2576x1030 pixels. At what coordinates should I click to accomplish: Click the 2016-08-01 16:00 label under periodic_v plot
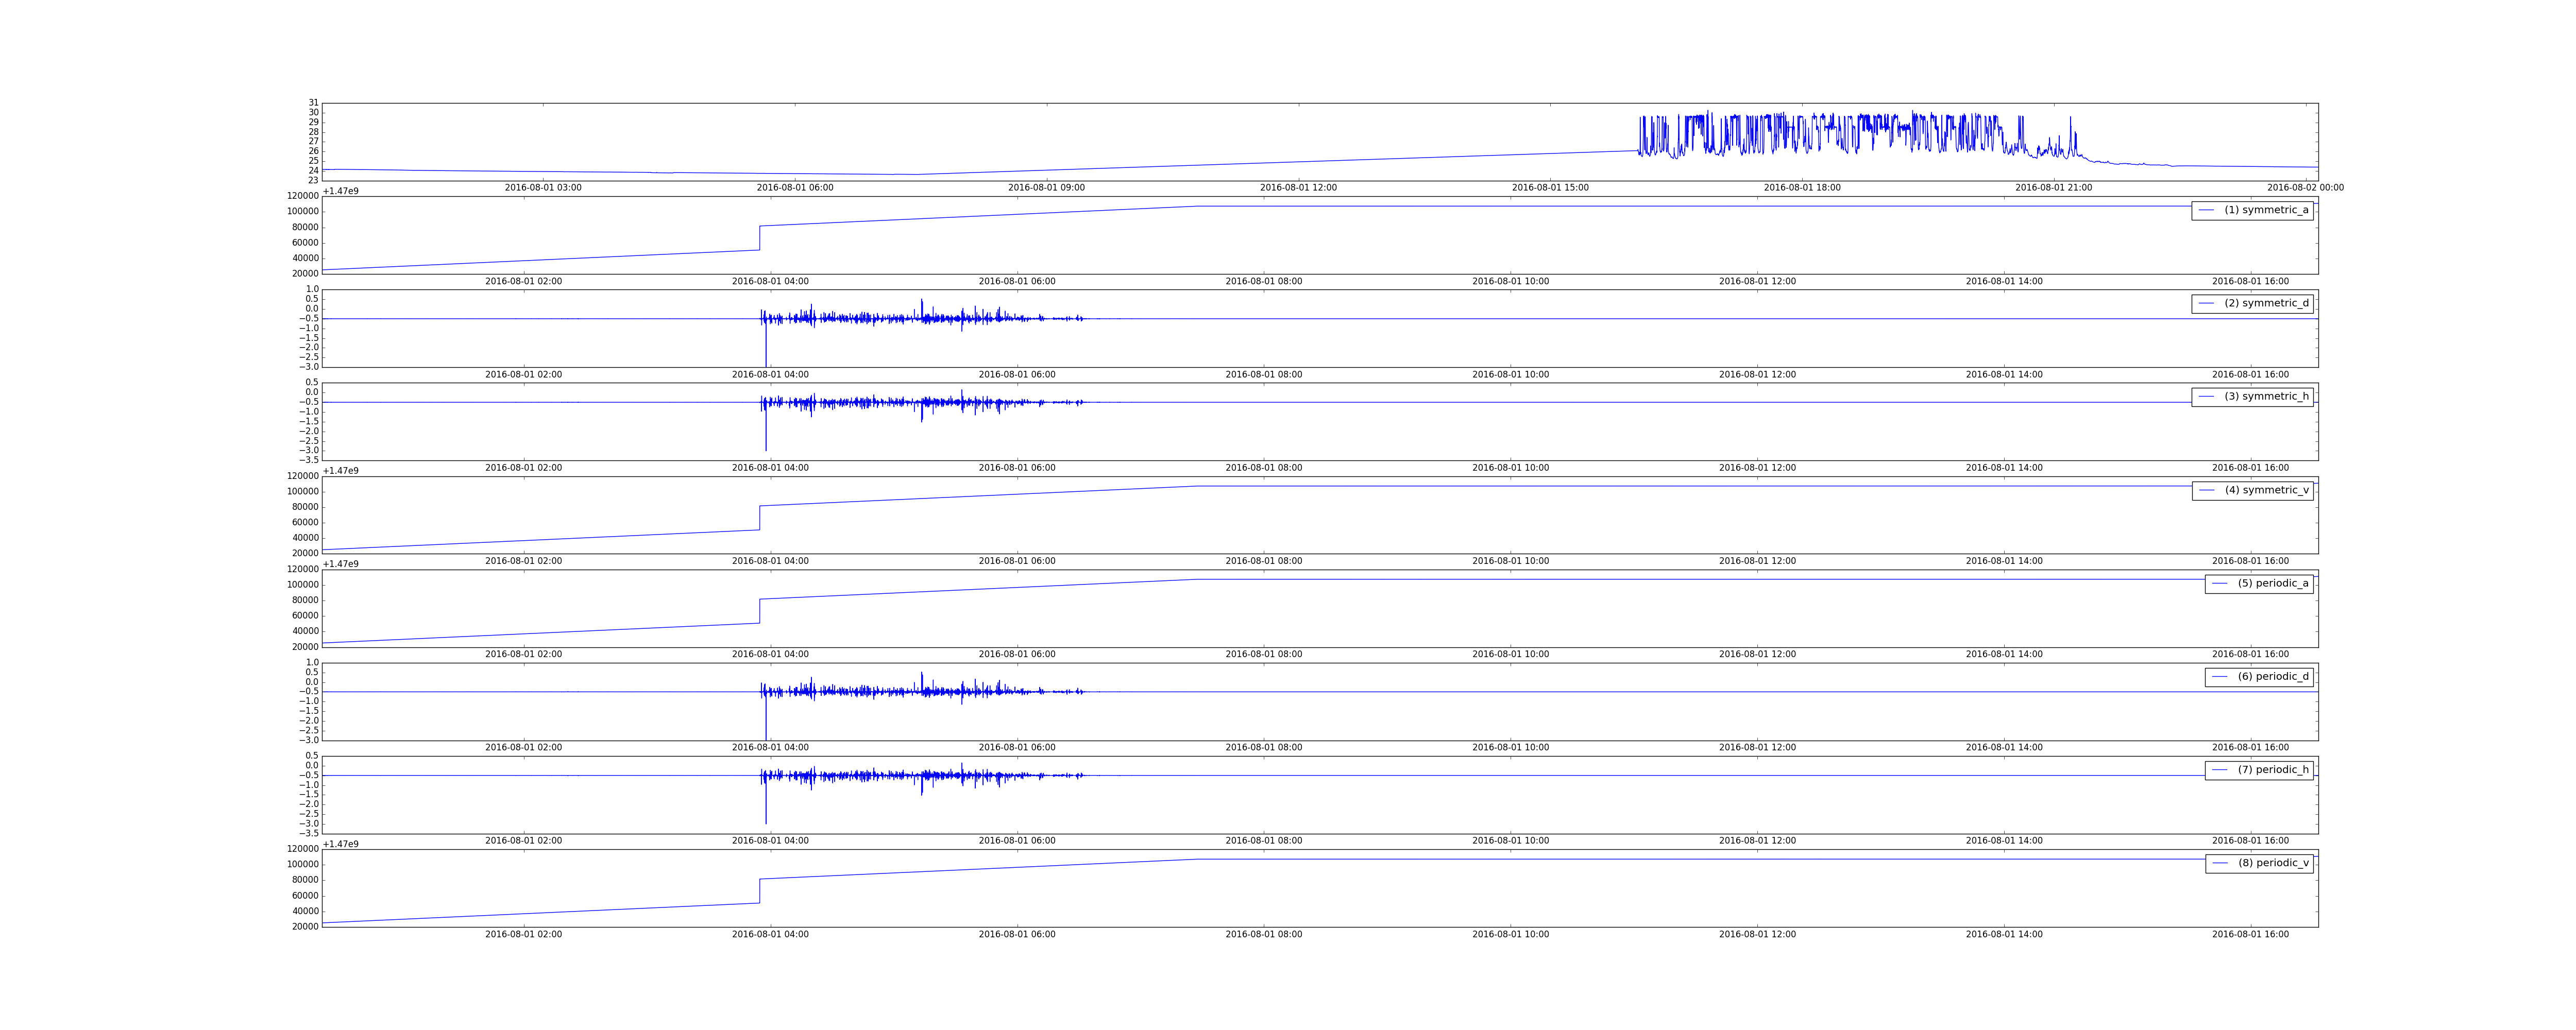pyautogui.click(x=2250, y=935)
